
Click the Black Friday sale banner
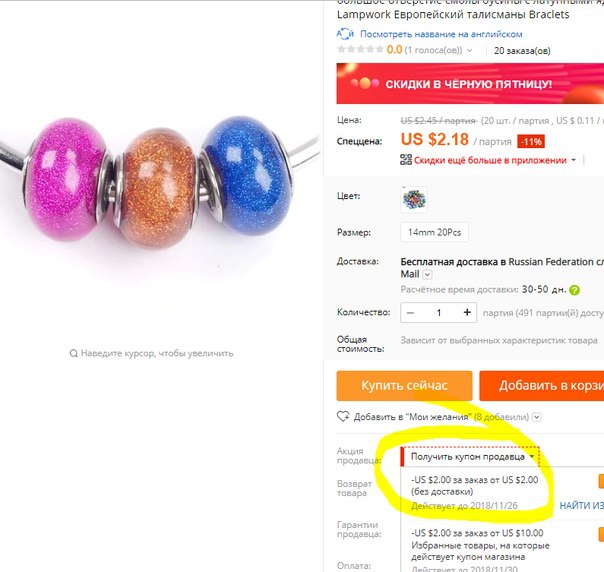pyautogui.click(x=470, y=84)
